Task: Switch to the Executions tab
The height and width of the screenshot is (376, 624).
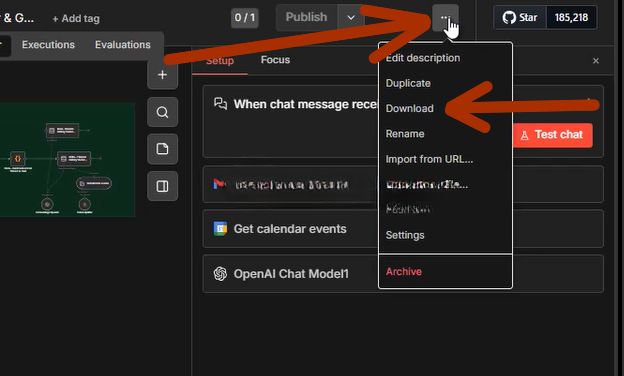Action: coord(48,45)
